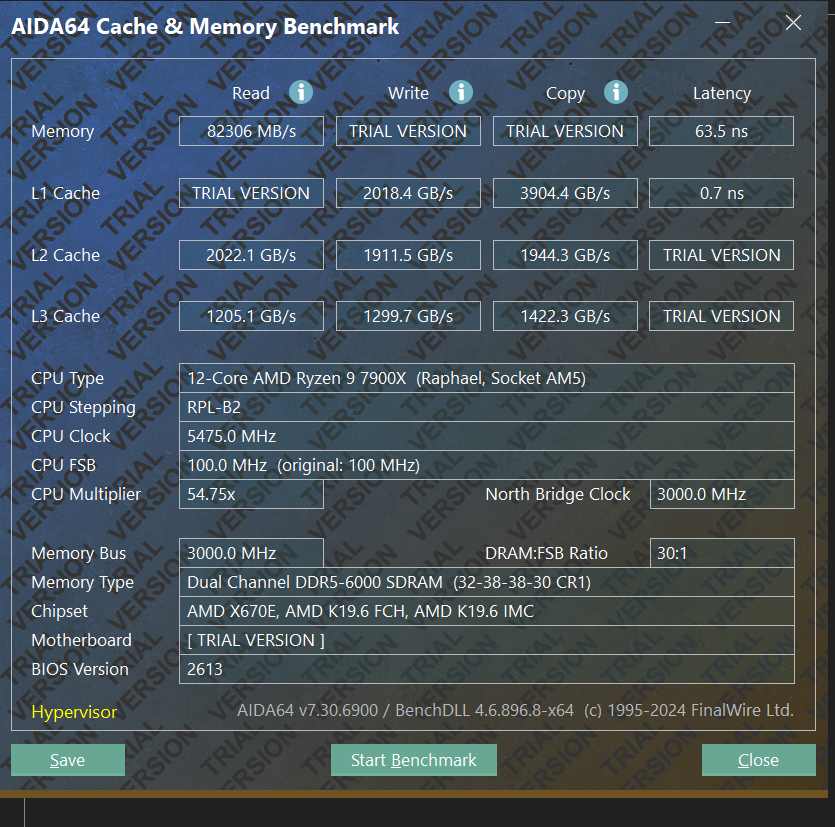Screen dimensions: 835x827
Task: Click L1 Cache Copy 3904.4 GB/s
Action: click(x=565, y=193)
